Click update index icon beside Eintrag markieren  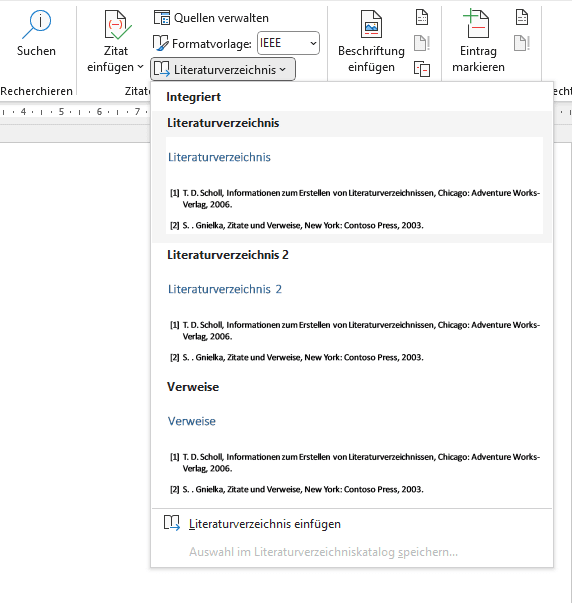522,43
